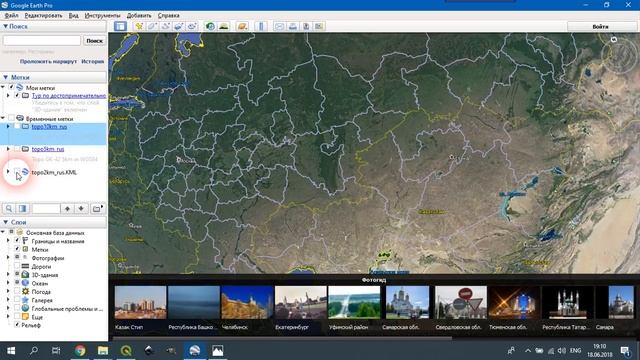
Task: Toggle the Мои метки checkbox
Action: tap(11, 87)
